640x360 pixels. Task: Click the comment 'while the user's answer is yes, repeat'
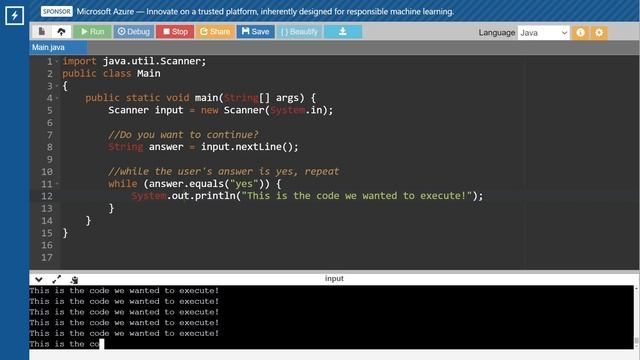pos(224,171)
